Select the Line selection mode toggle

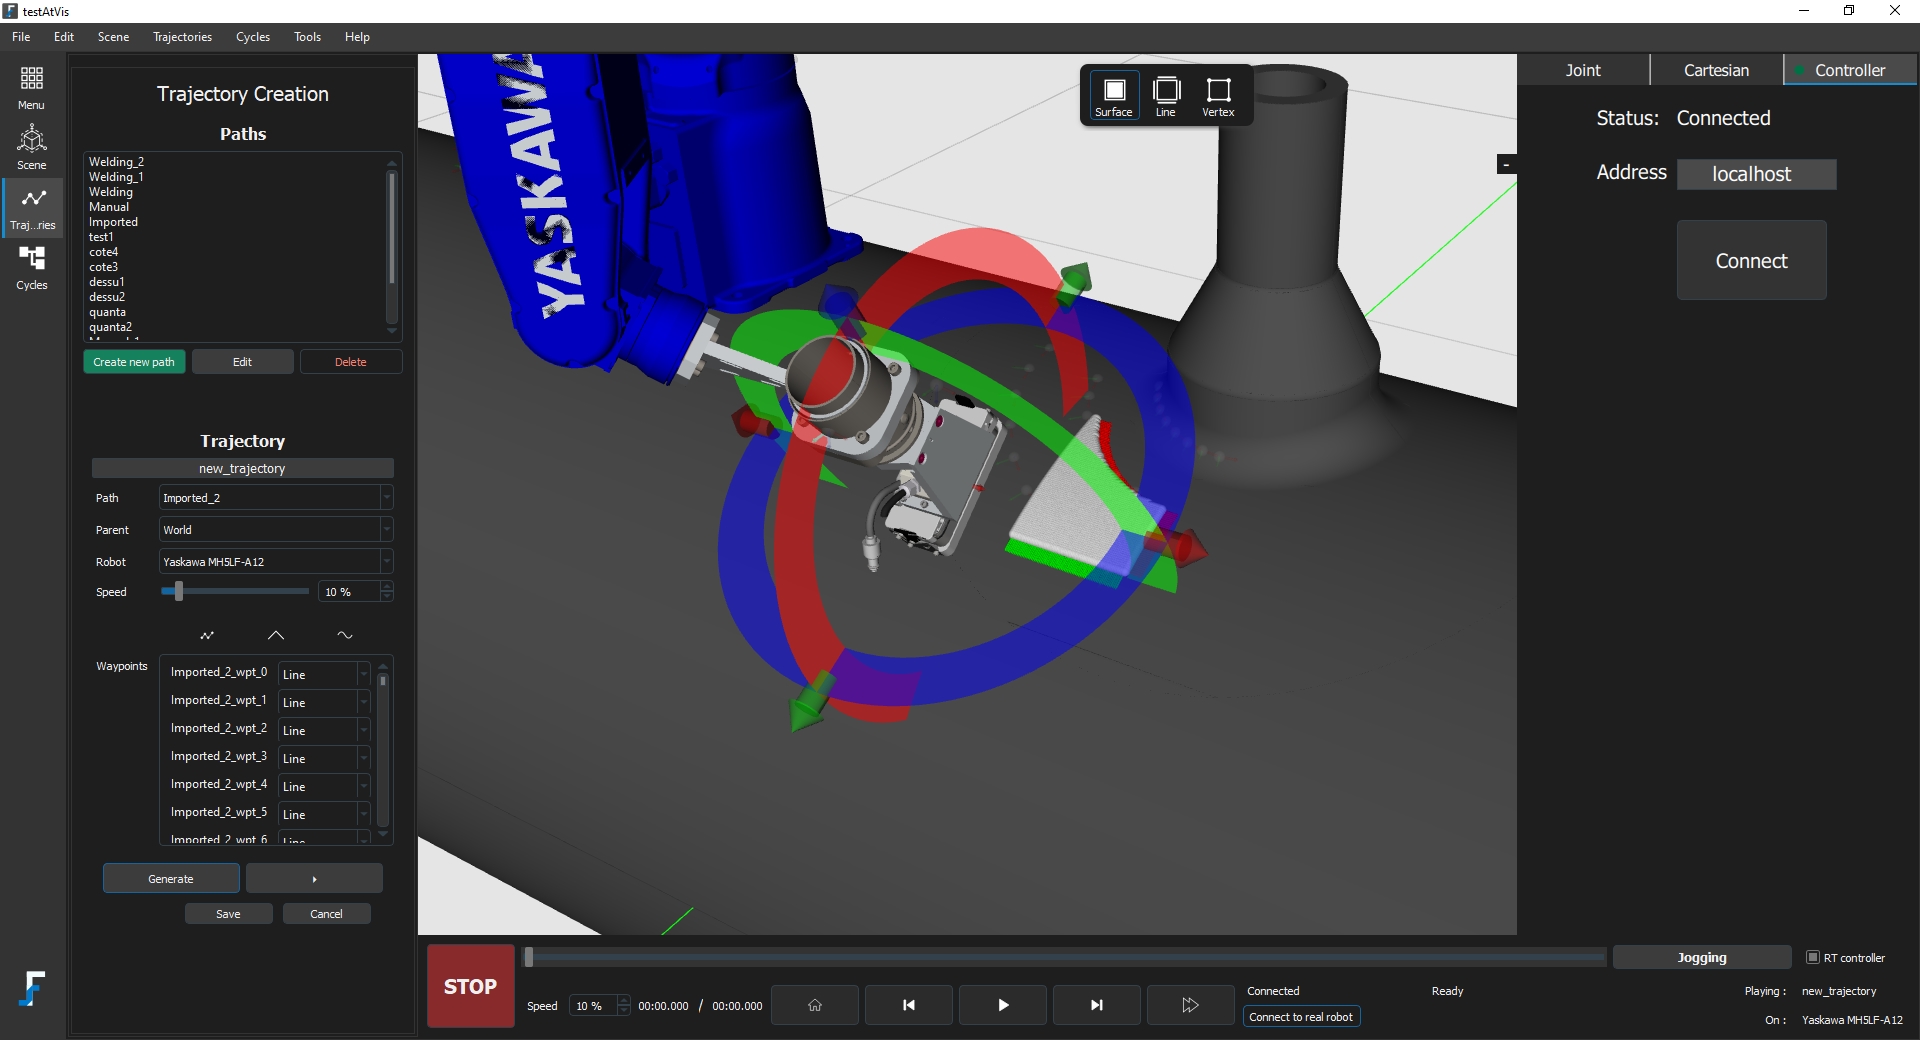coord(1166,95)
